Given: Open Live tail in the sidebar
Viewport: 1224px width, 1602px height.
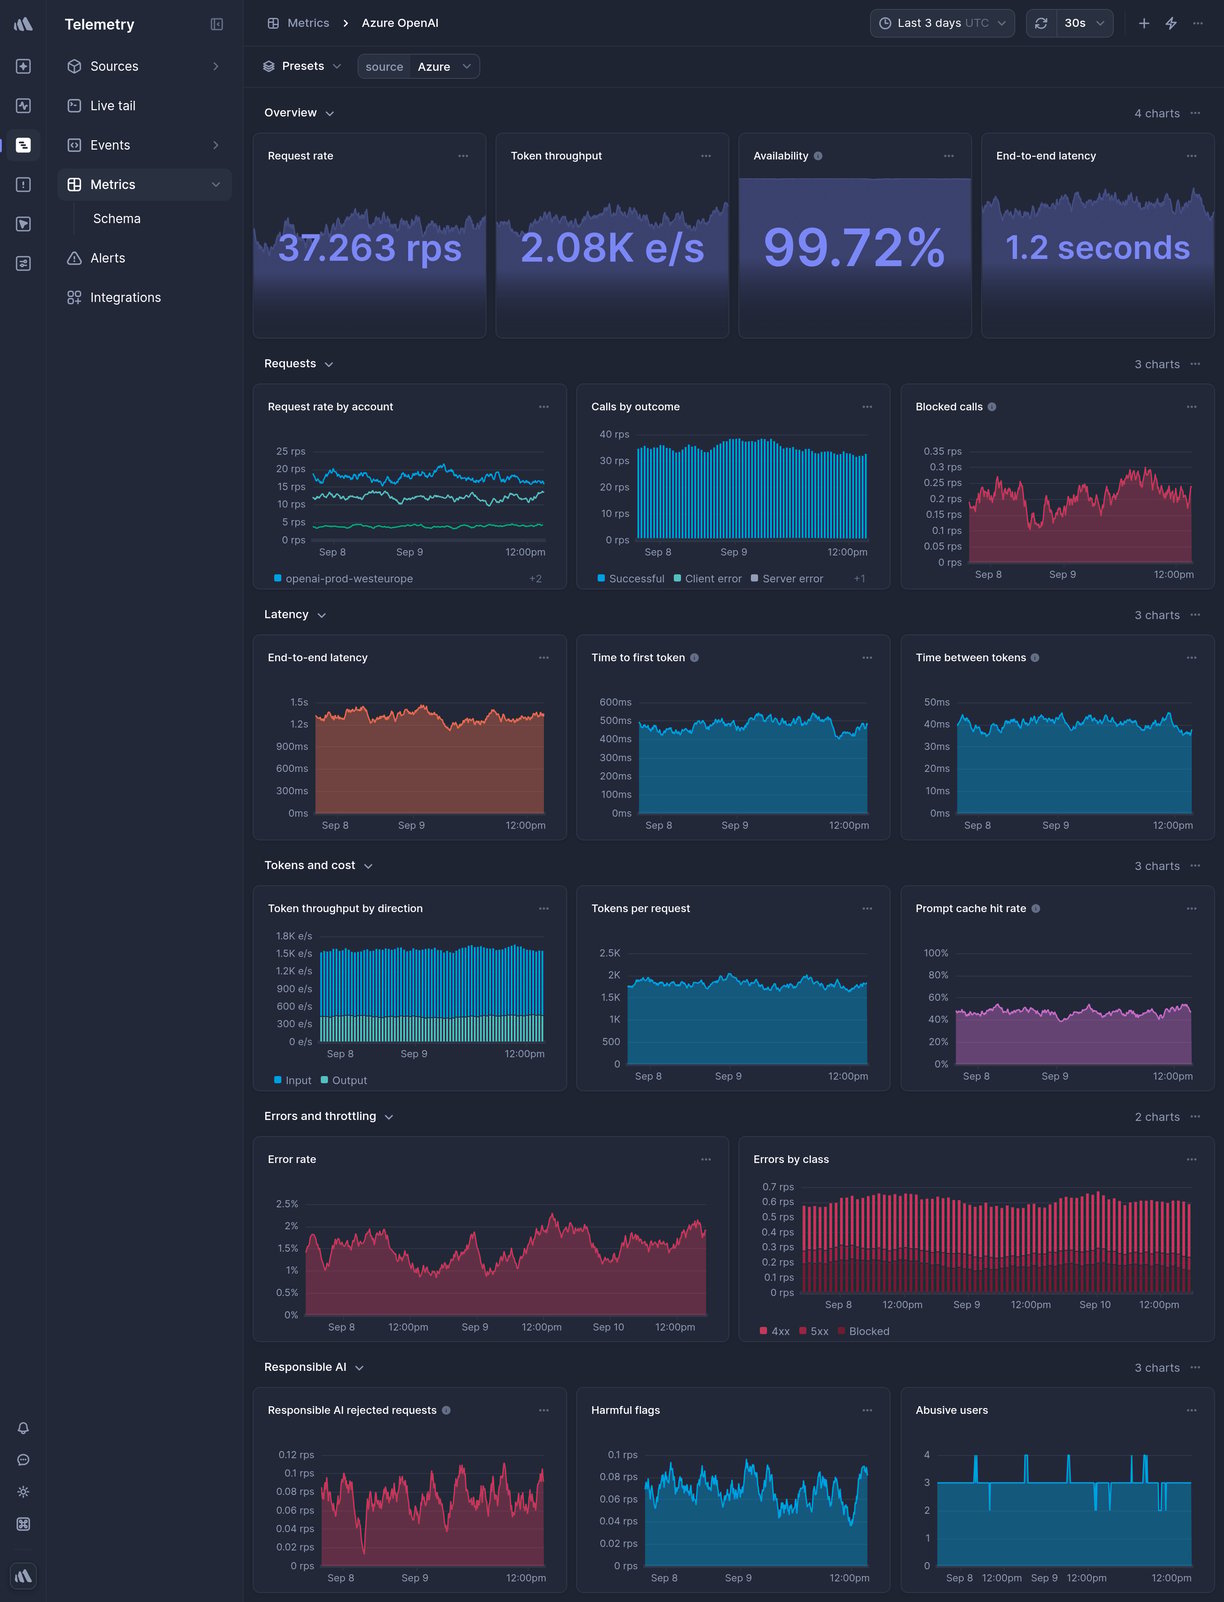Looking at the screenshot, I should (144, 106).
